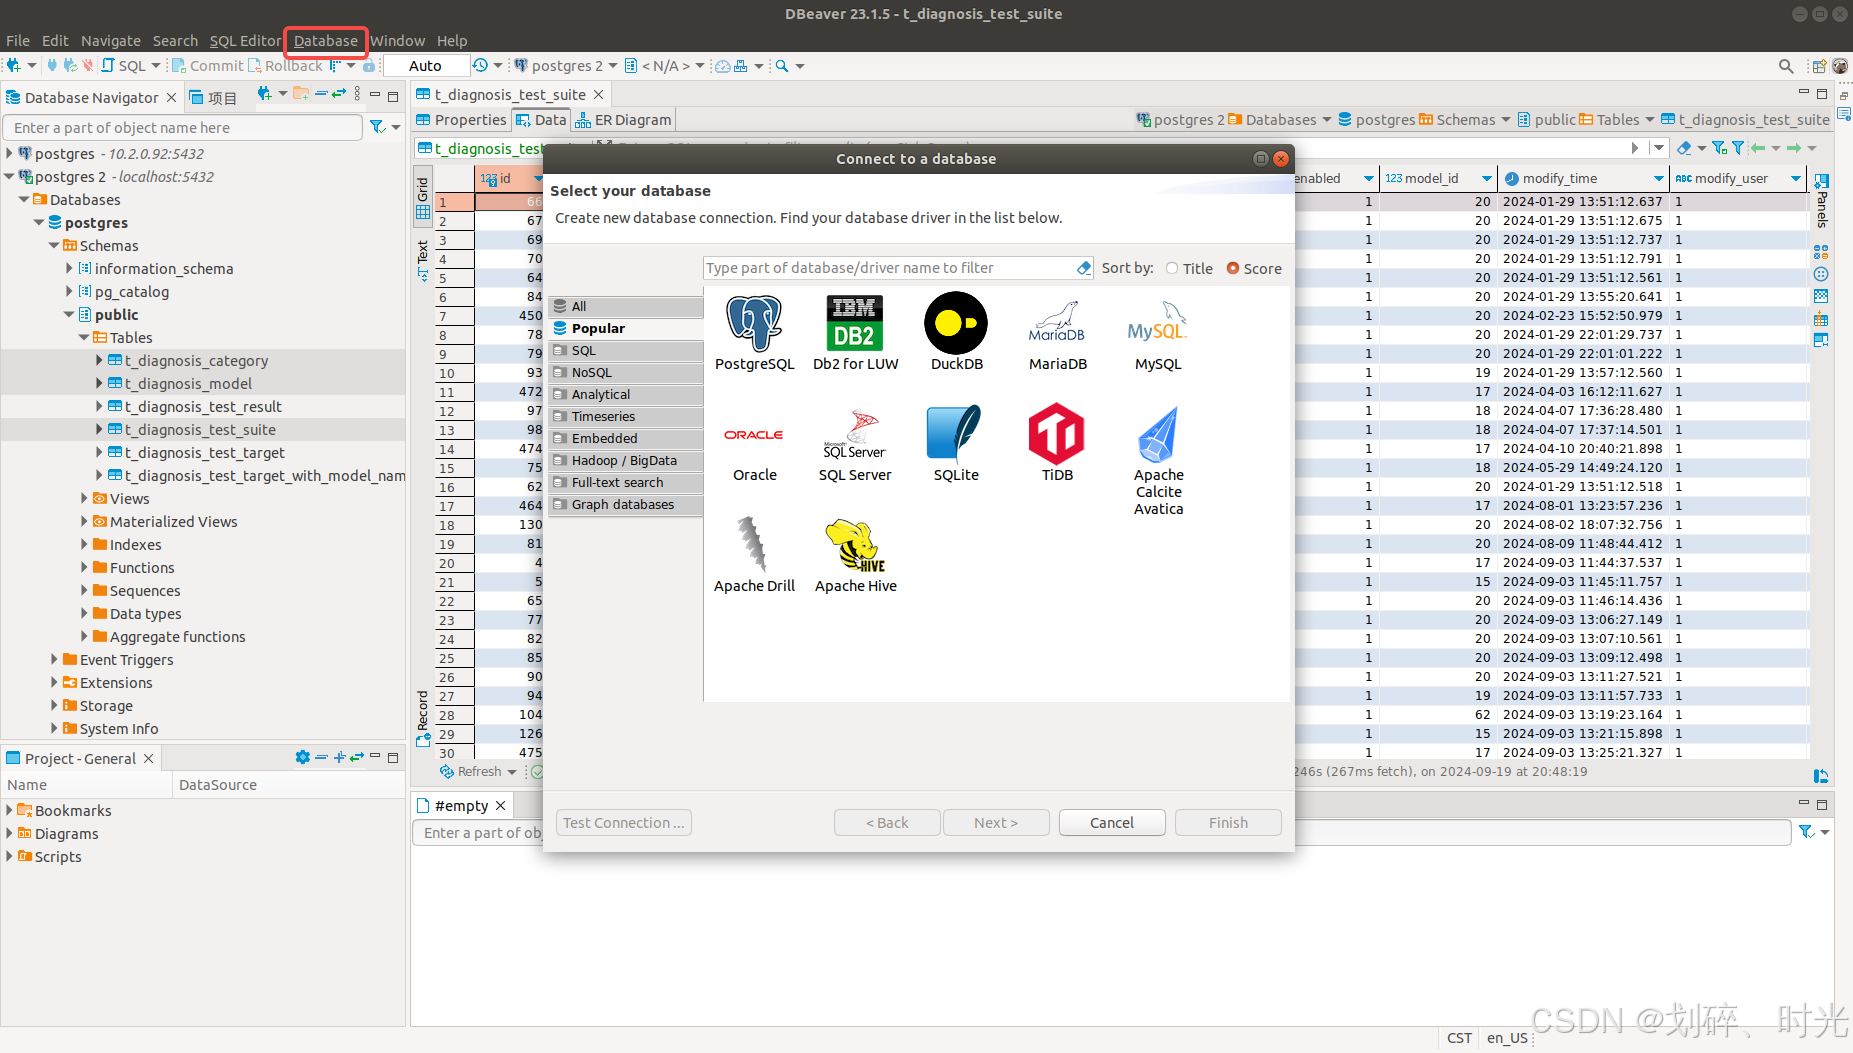The height and width of the screenshot is (1053, 1853).
Task: Expand the information_schema tree node
Action: pyautogui.click(x=69, y=268)
